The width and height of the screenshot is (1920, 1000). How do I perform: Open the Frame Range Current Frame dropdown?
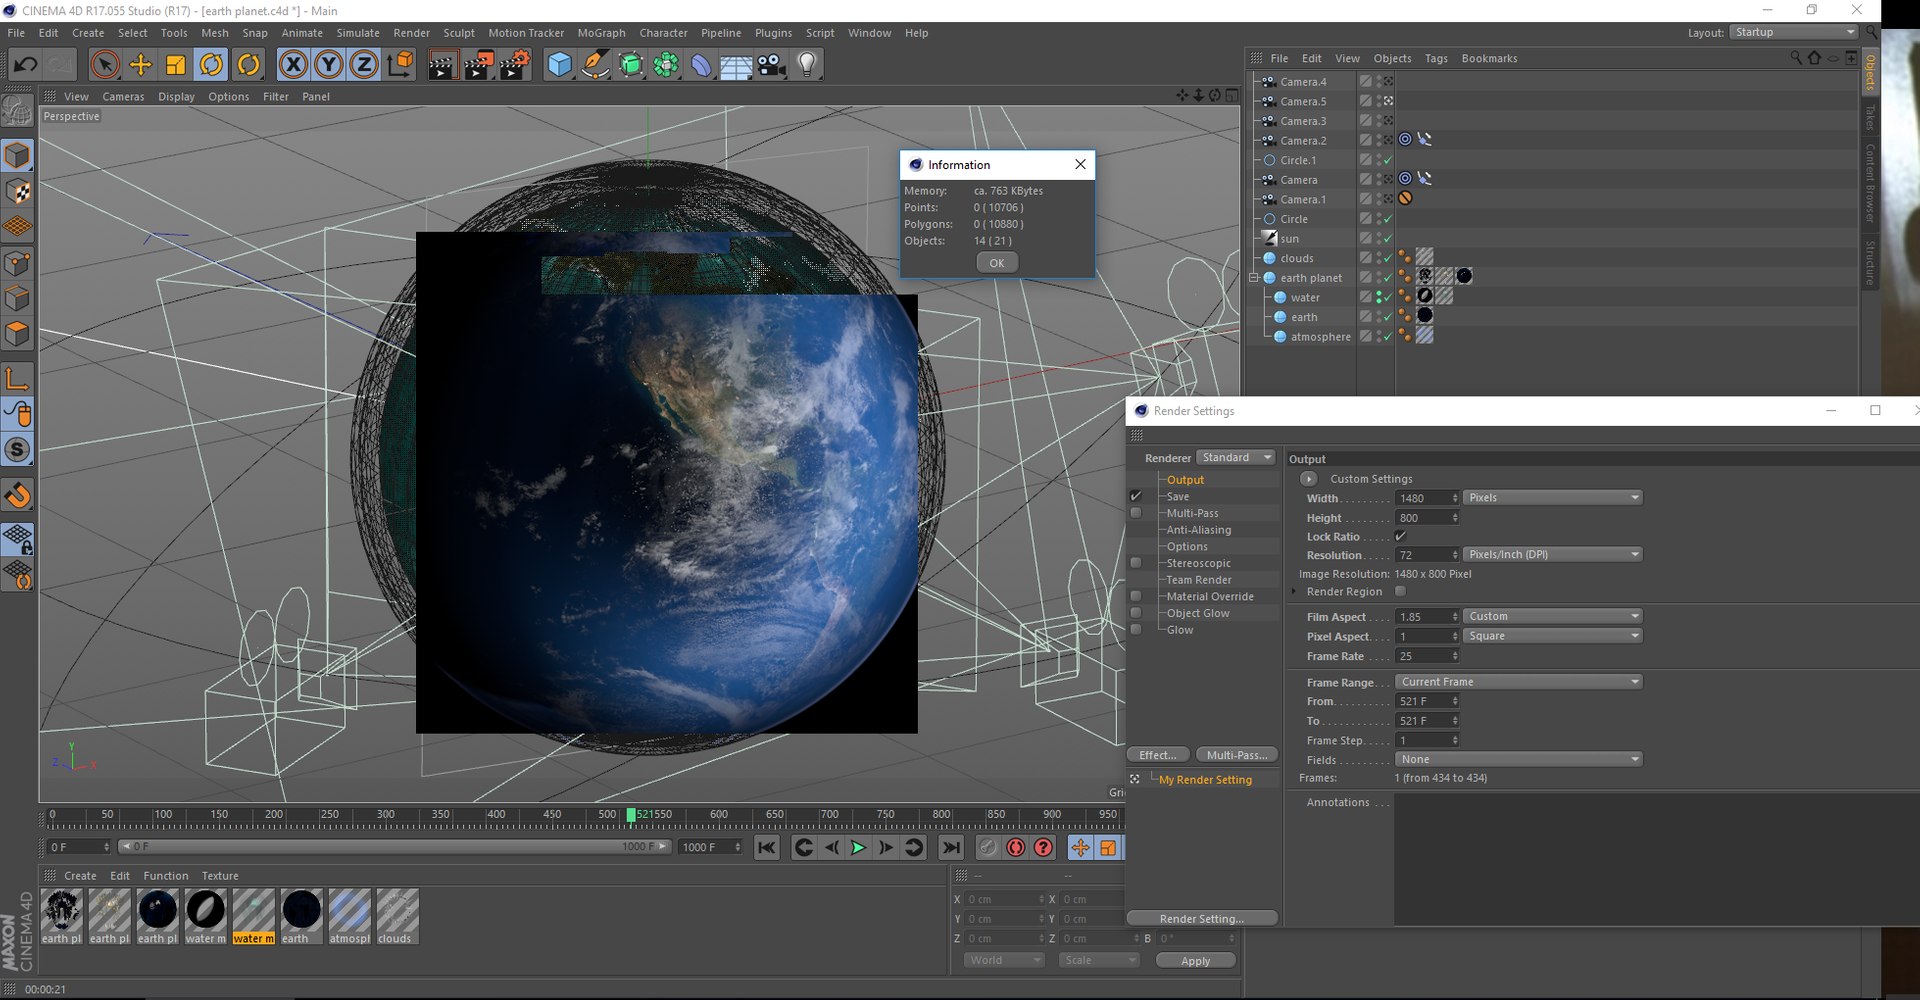[1519, 682]
